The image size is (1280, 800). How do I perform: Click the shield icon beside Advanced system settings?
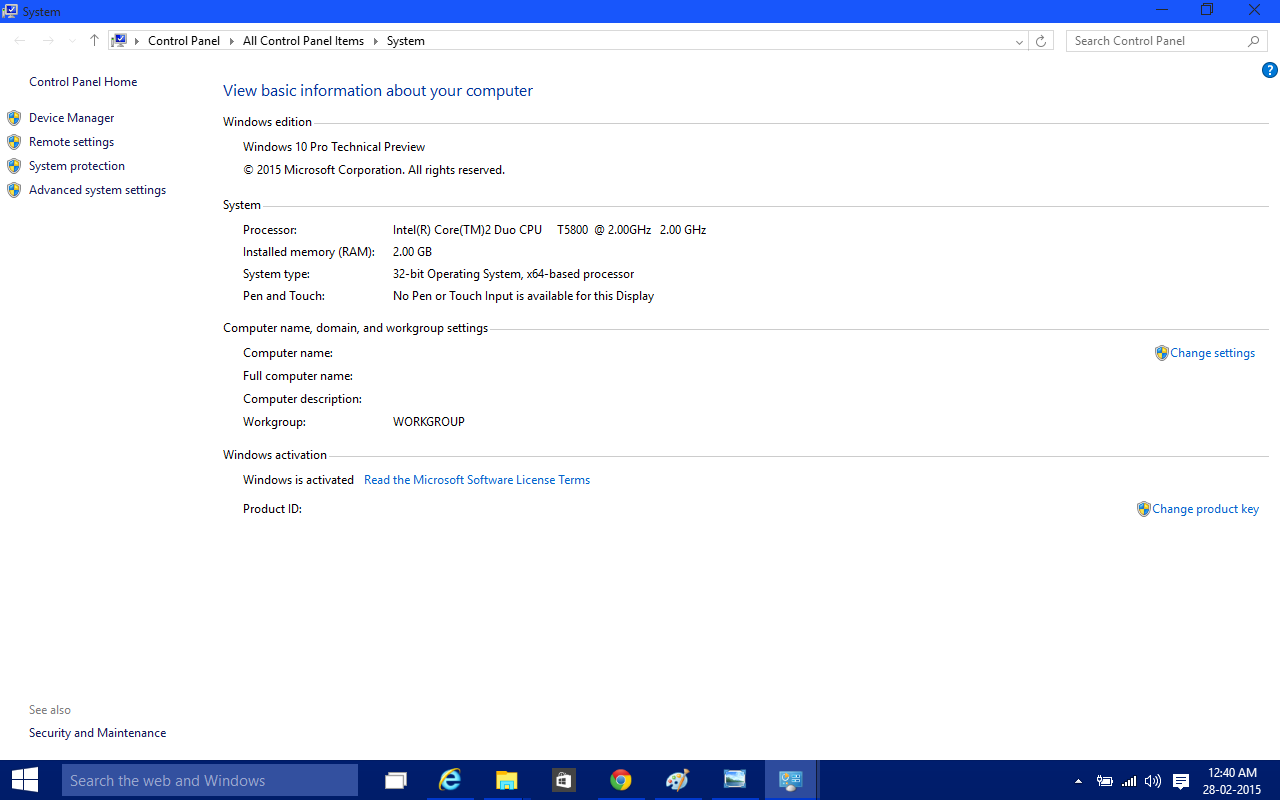(x=14, y=190)
